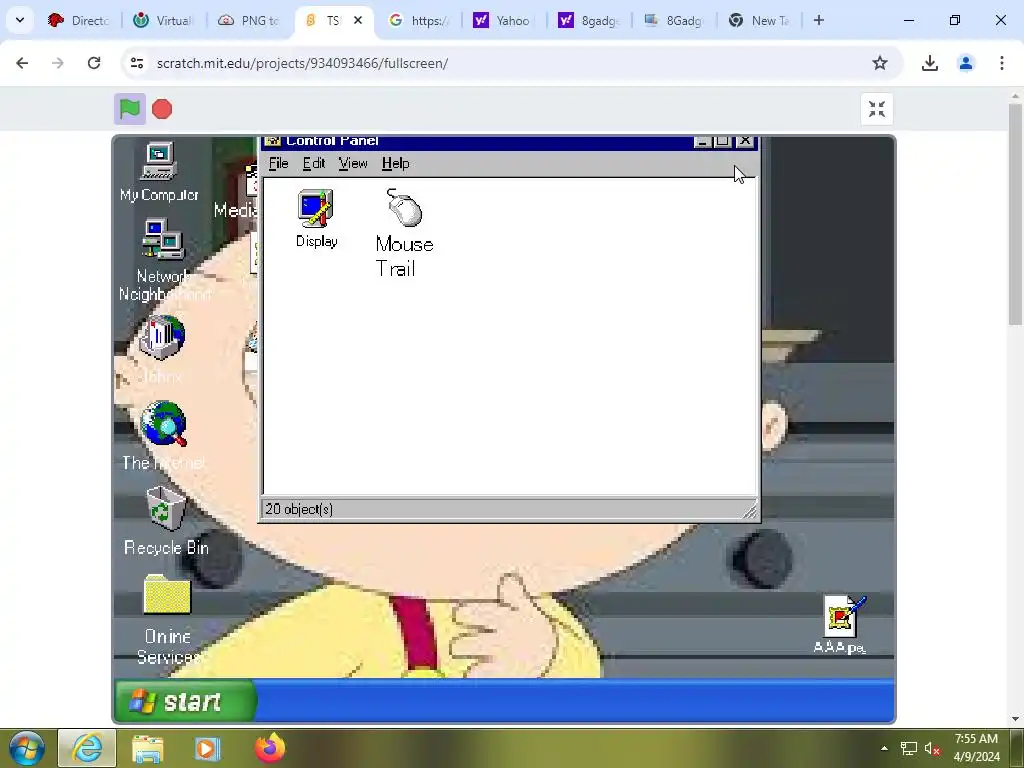
Task: Switch to the New Tab browser tab
Action: tap(759, 20)
